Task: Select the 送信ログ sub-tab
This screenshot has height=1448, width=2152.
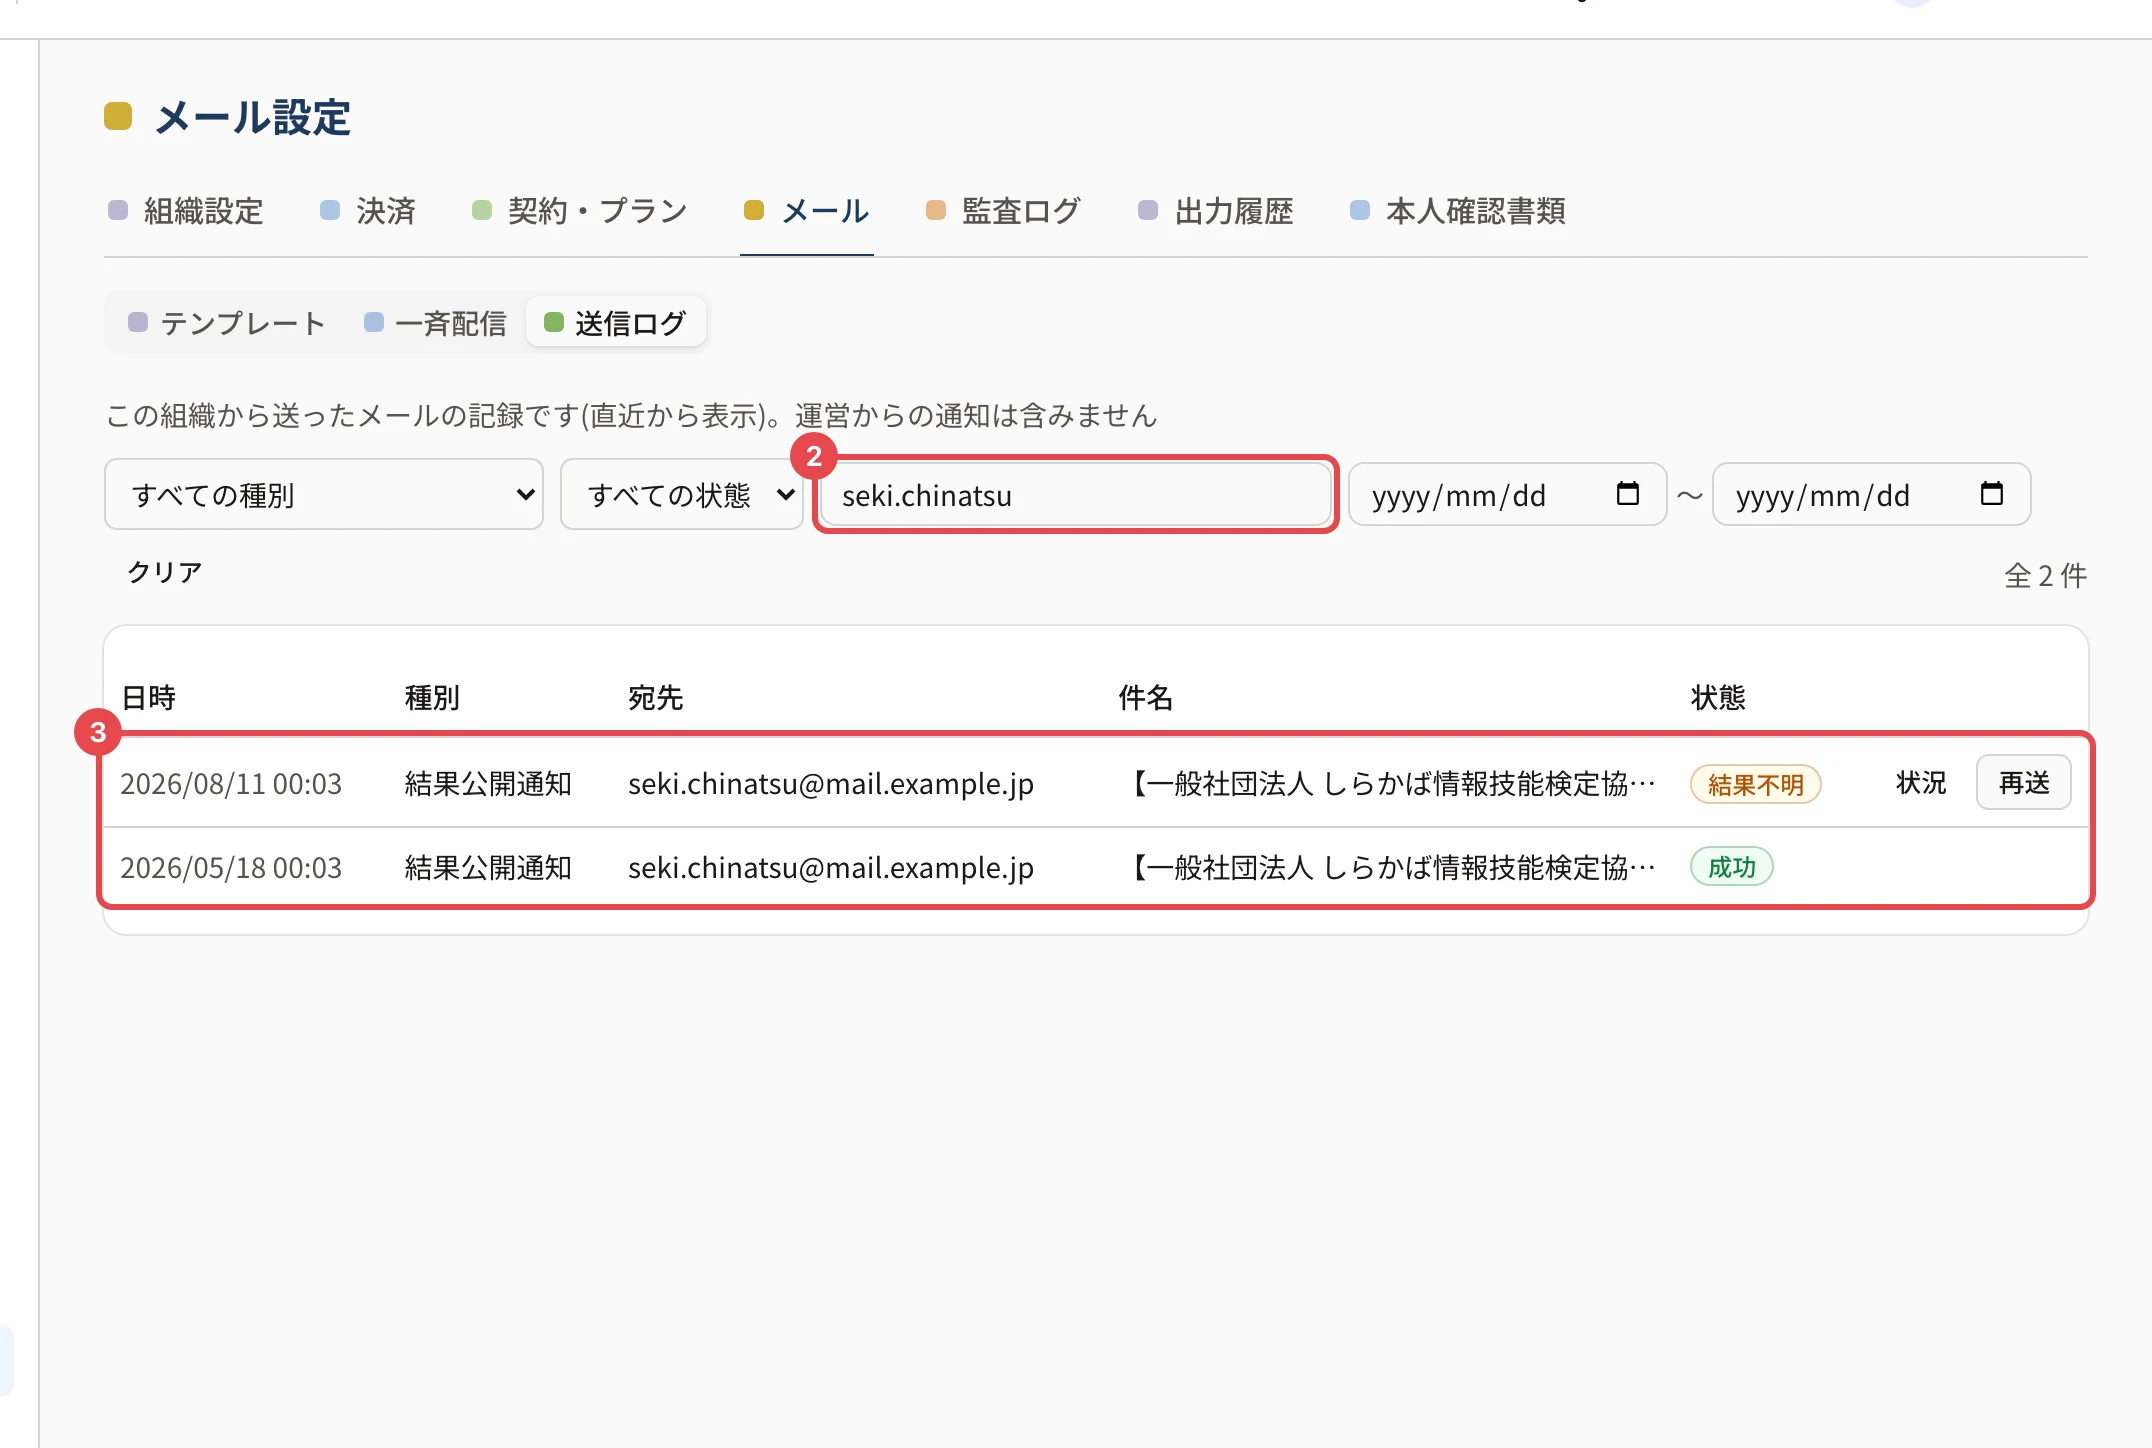Action: (616, 323)
